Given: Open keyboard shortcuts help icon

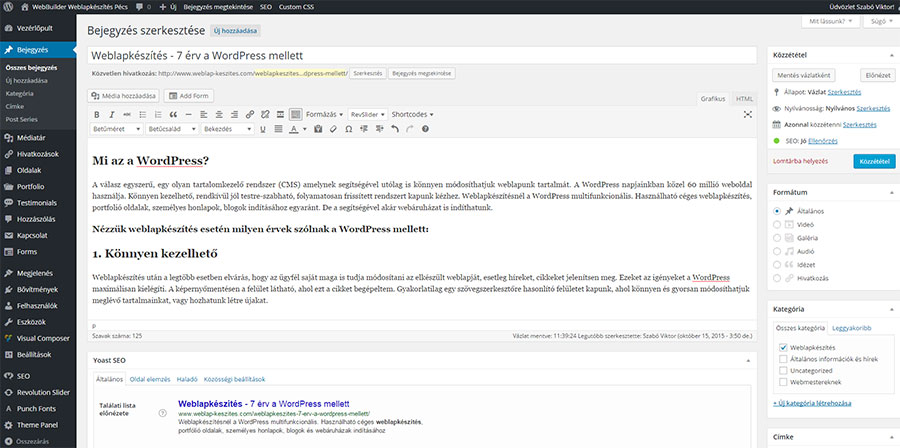Looking at the screenshot, I should pyautogui.click(x=425, y=129).
